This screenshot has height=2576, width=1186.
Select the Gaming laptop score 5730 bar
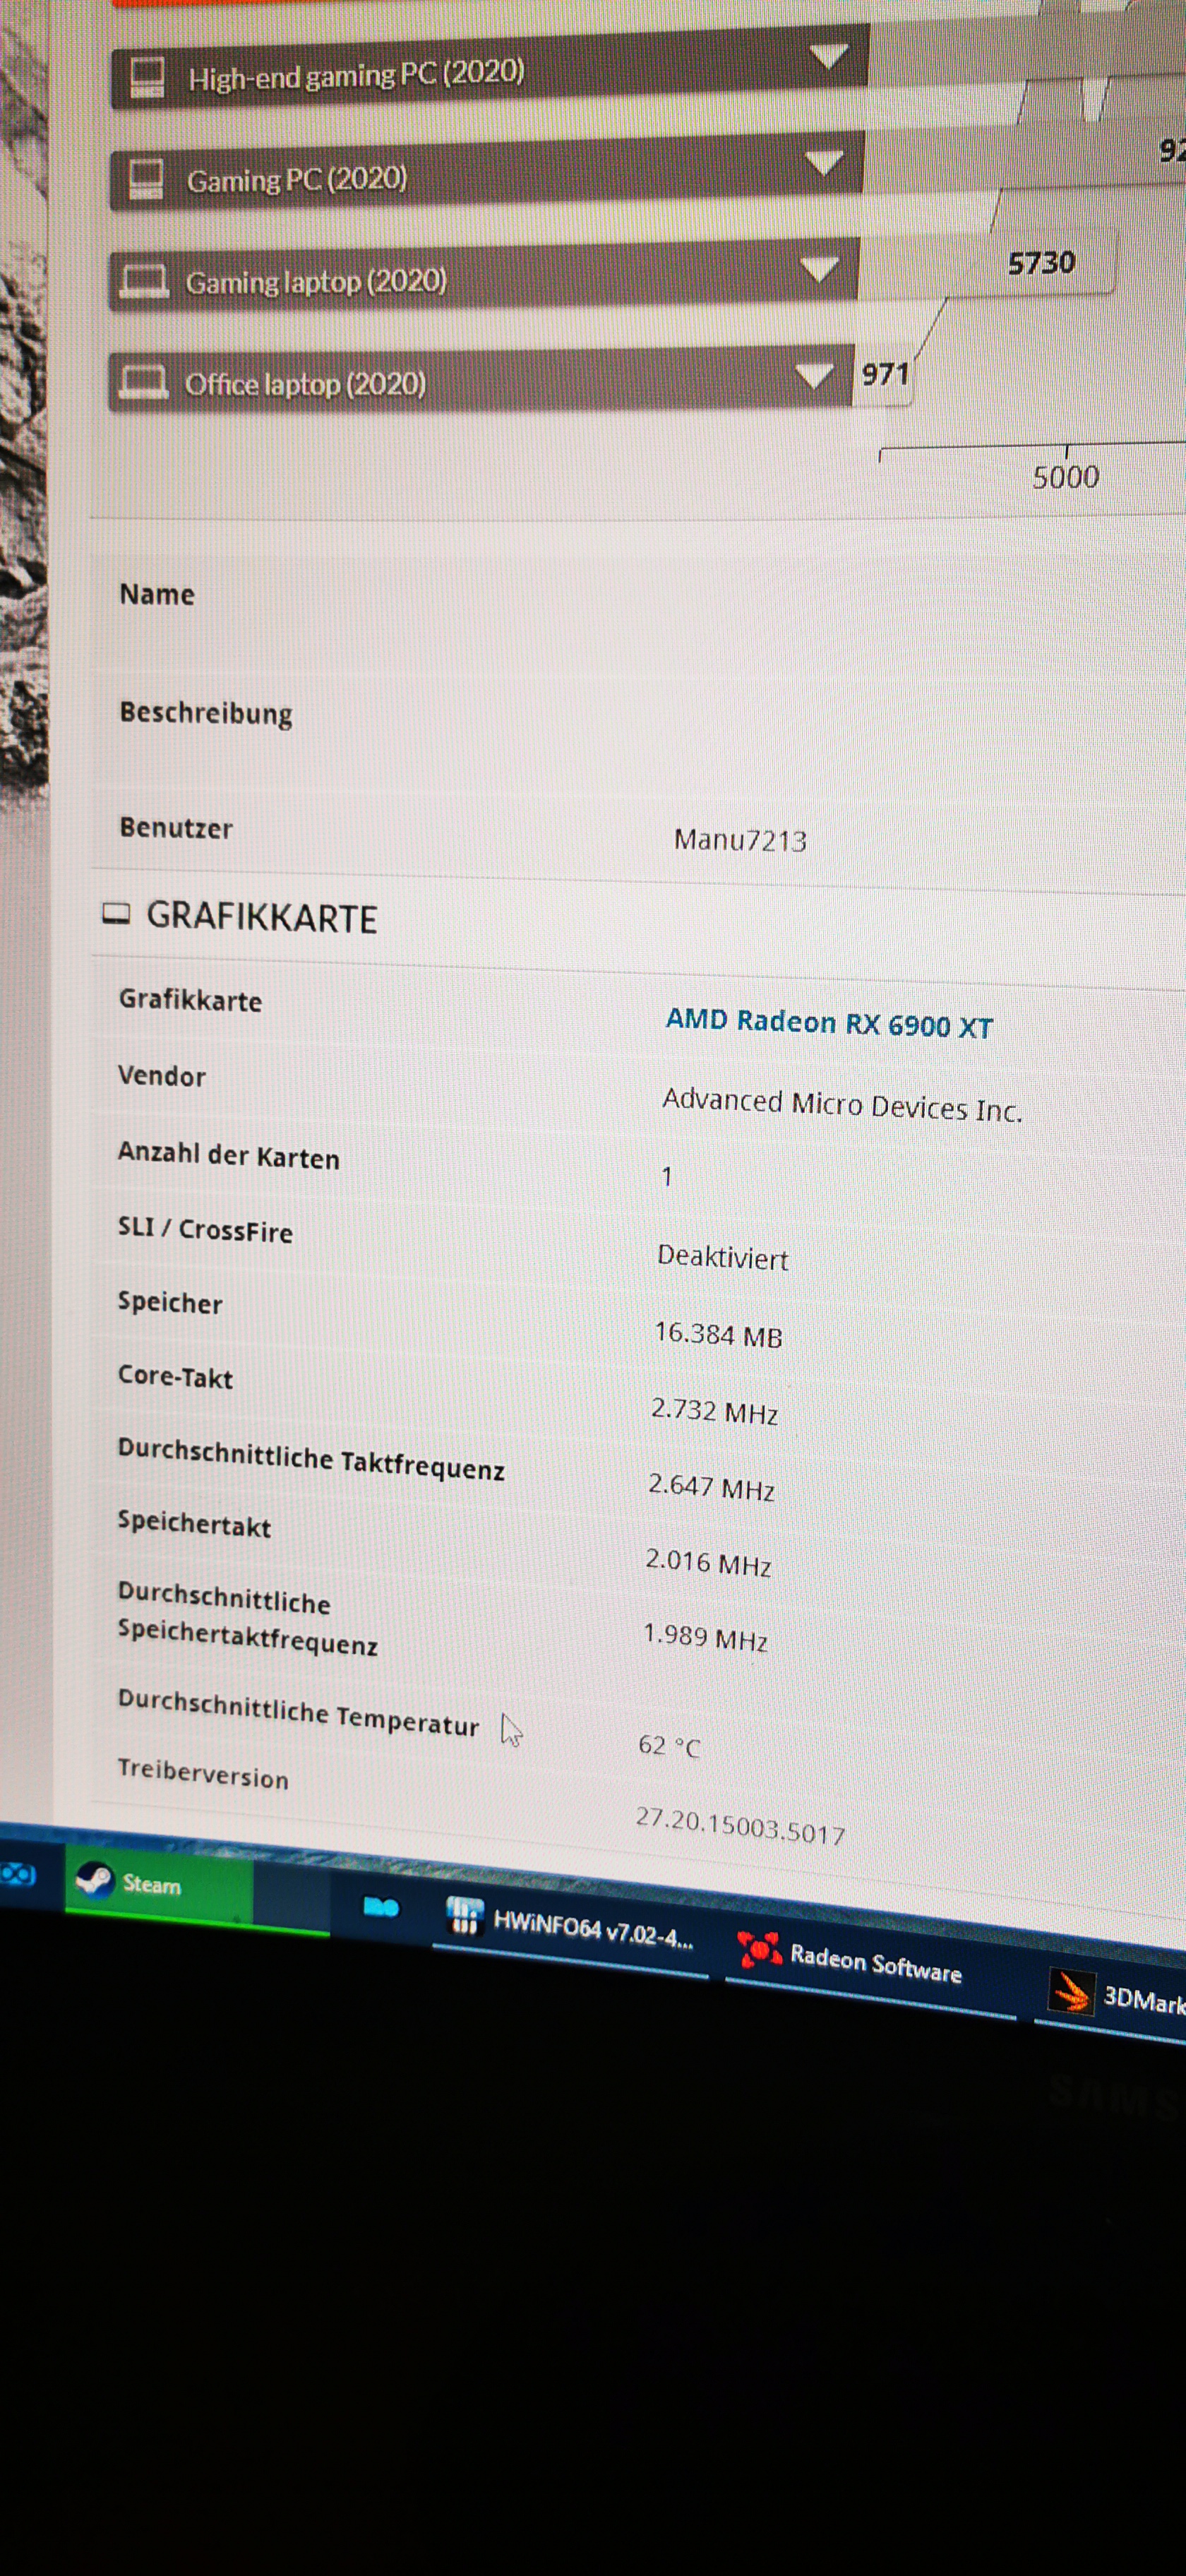986,264
